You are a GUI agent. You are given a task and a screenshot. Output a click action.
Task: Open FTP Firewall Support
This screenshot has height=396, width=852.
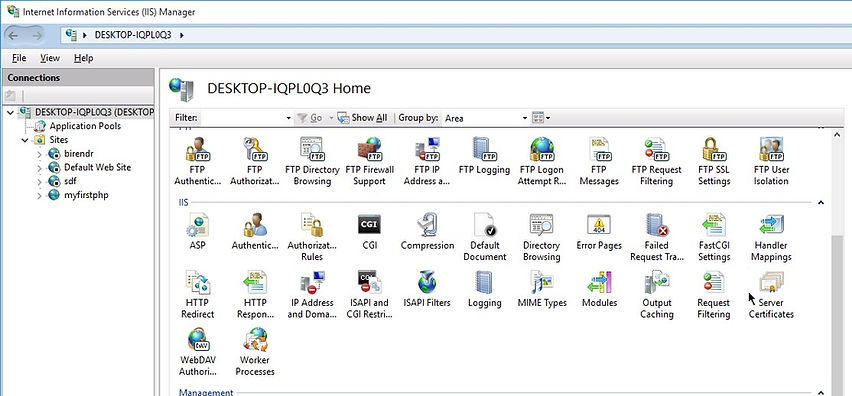[369, 161]
